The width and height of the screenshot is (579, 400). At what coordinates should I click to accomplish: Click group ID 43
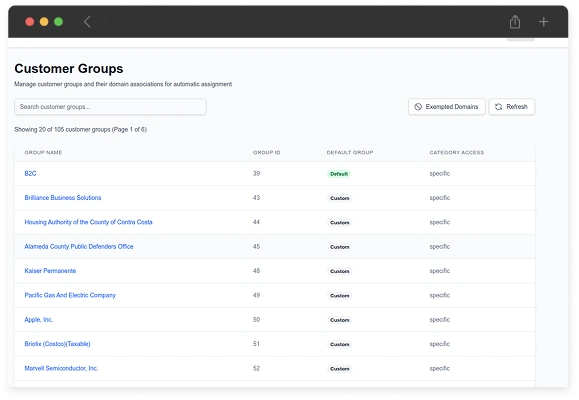[256, 198]
